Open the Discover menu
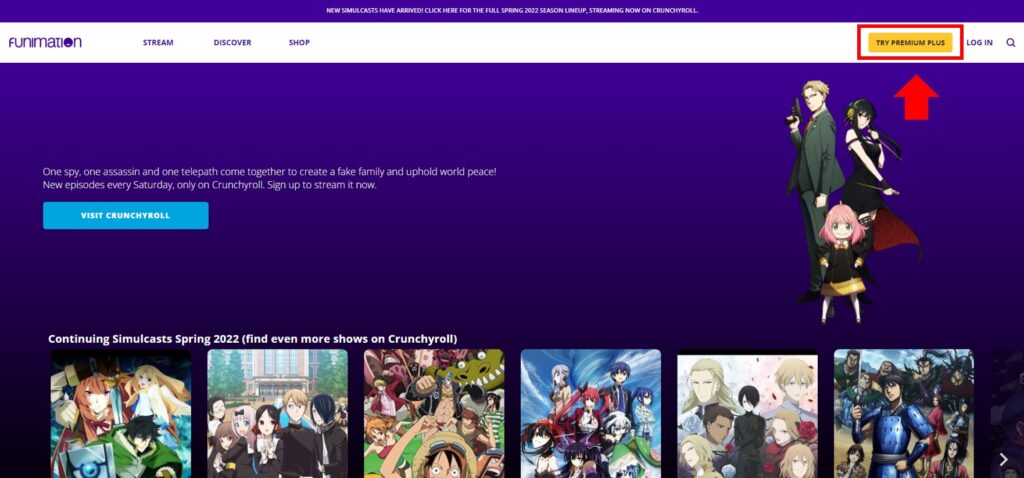The width and height of the screenshot is (1024, 478). [x=232, y=43]
